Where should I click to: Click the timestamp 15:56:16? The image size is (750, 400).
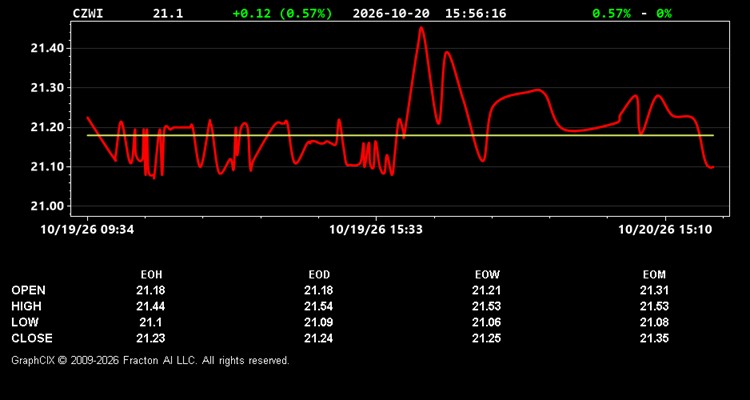click(x=475, y=13)
